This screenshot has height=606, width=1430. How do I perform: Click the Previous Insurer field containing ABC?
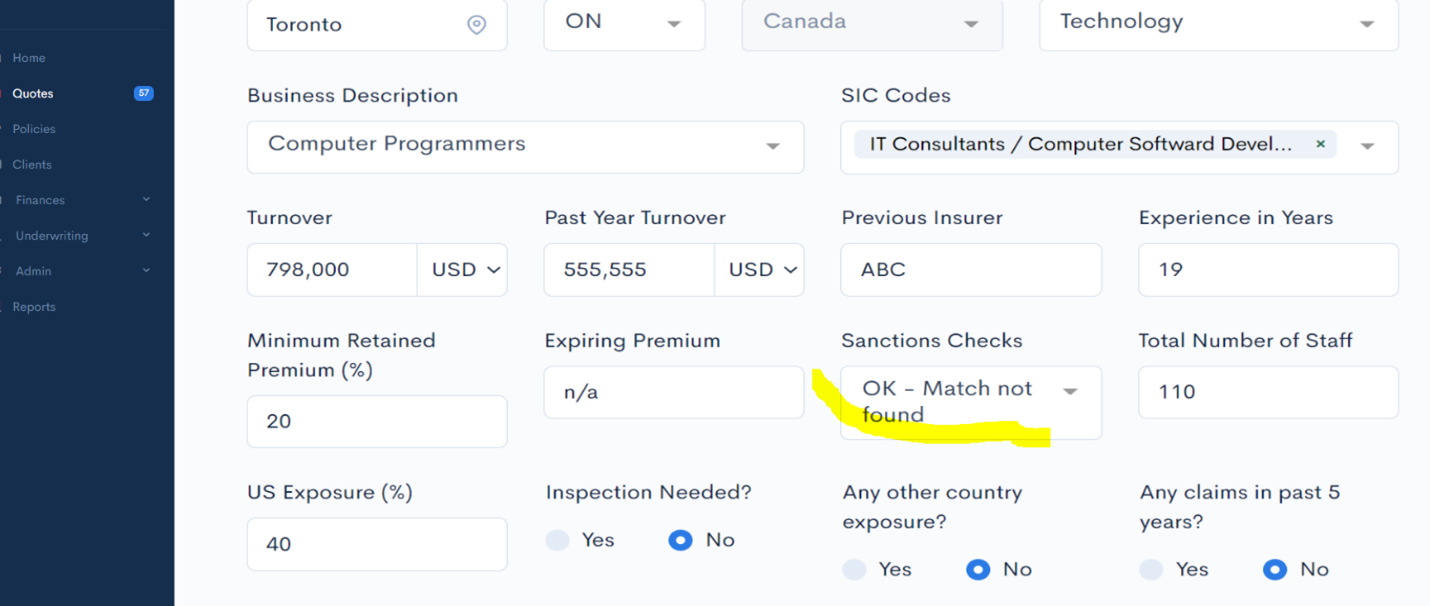[971, 270]
